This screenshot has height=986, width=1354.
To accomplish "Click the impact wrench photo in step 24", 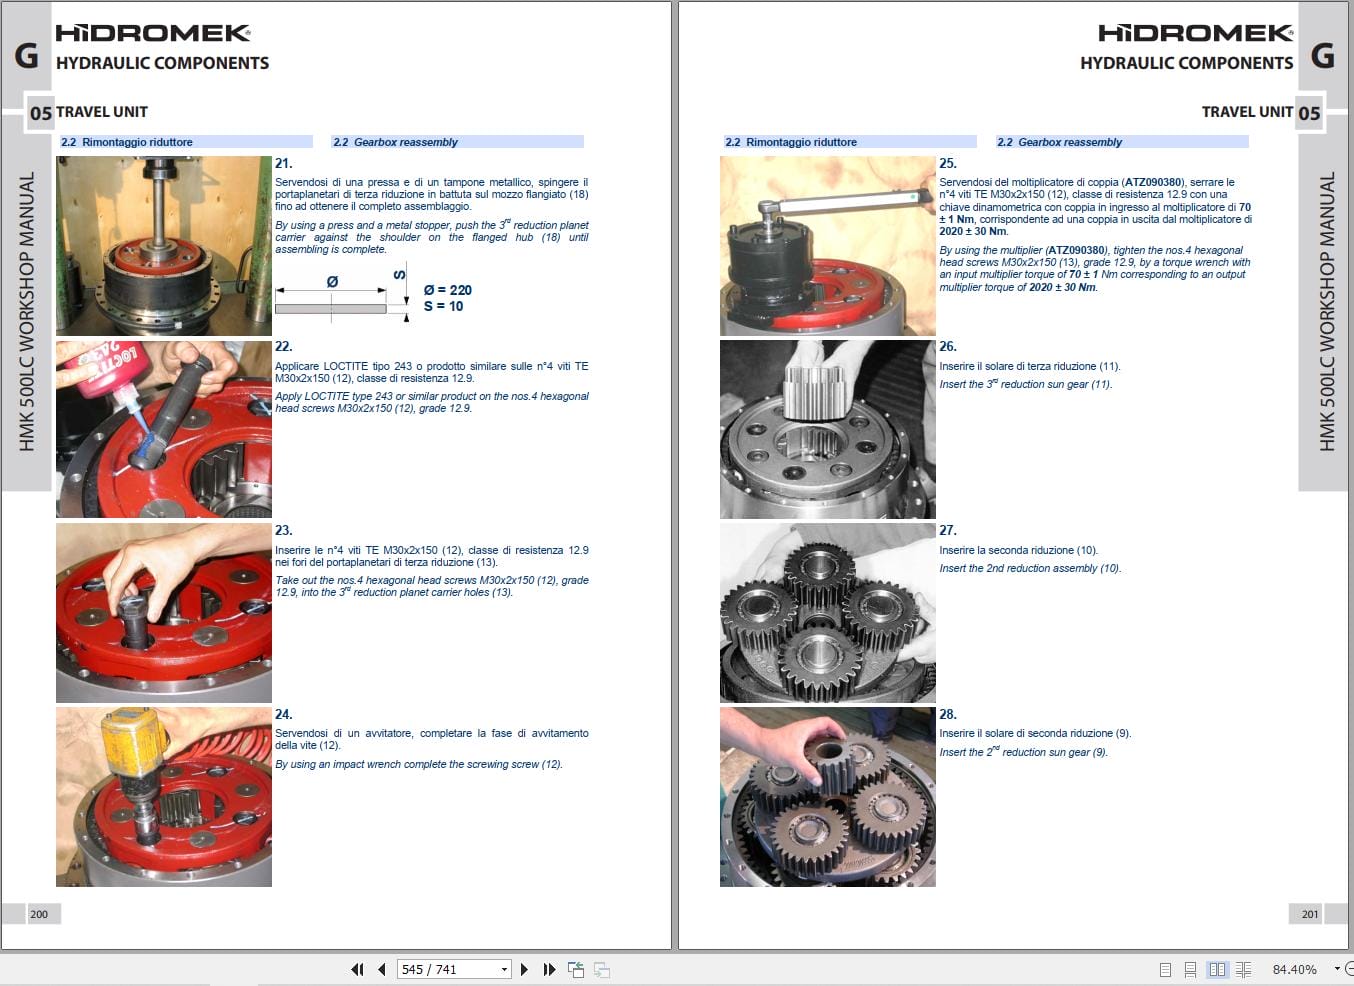I will click(163, 797).
